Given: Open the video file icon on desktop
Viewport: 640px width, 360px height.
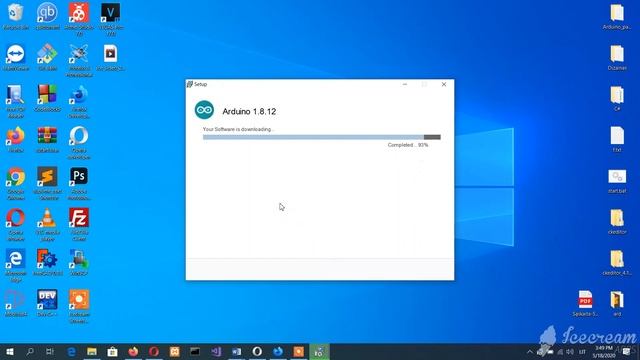Looking at the screenshot, I should click(x=111, y=54).
